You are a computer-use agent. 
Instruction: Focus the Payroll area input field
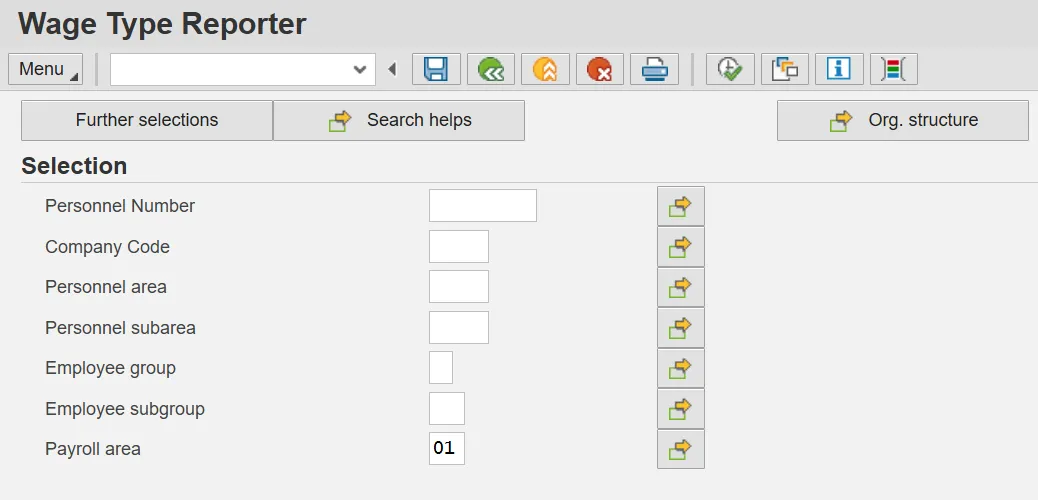pos(446,449)
